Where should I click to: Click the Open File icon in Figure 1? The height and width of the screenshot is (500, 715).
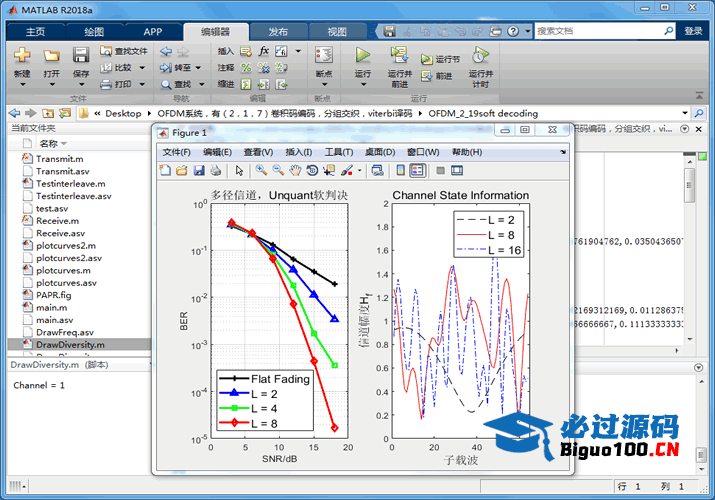(x=181, y=170)
